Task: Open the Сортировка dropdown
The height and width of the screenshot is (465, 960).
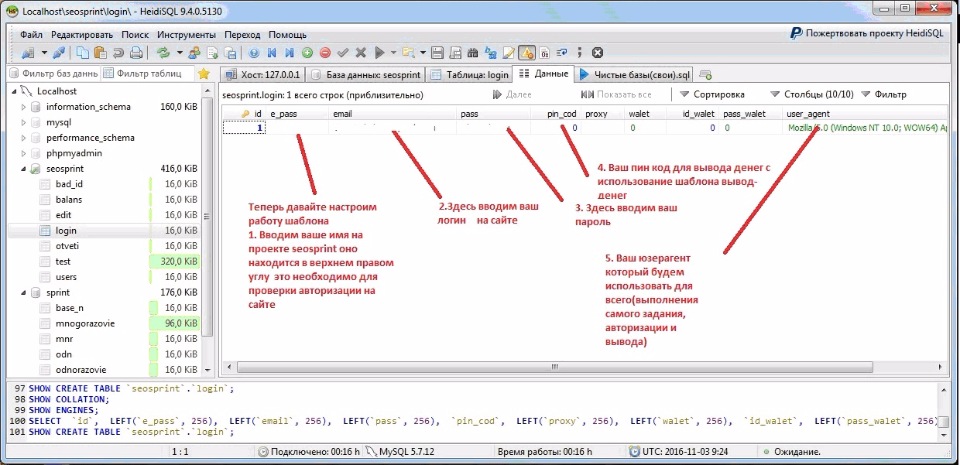Action: [712, 95]
